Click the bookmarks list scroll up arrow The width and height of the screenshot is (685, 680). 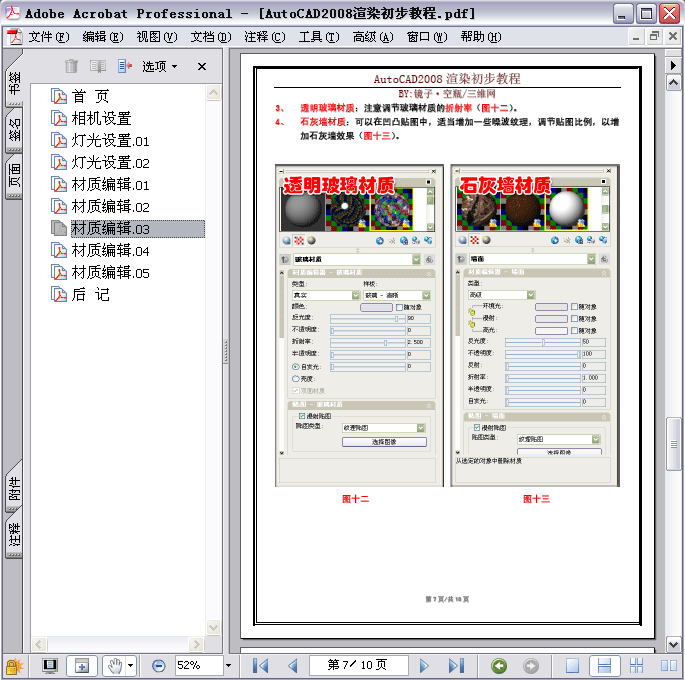tap(214, 93)
